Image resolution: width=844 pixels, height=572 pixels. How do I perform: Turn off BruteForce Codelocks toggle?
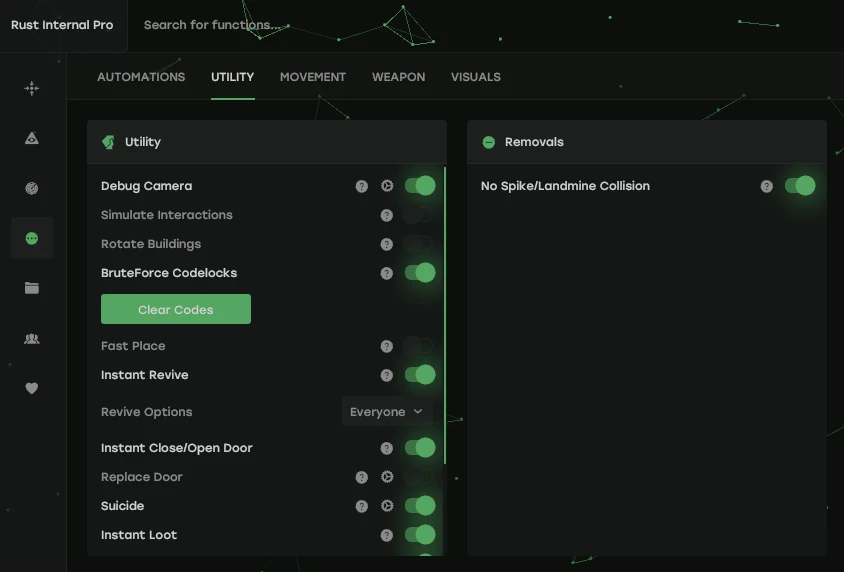coord(420,273)
